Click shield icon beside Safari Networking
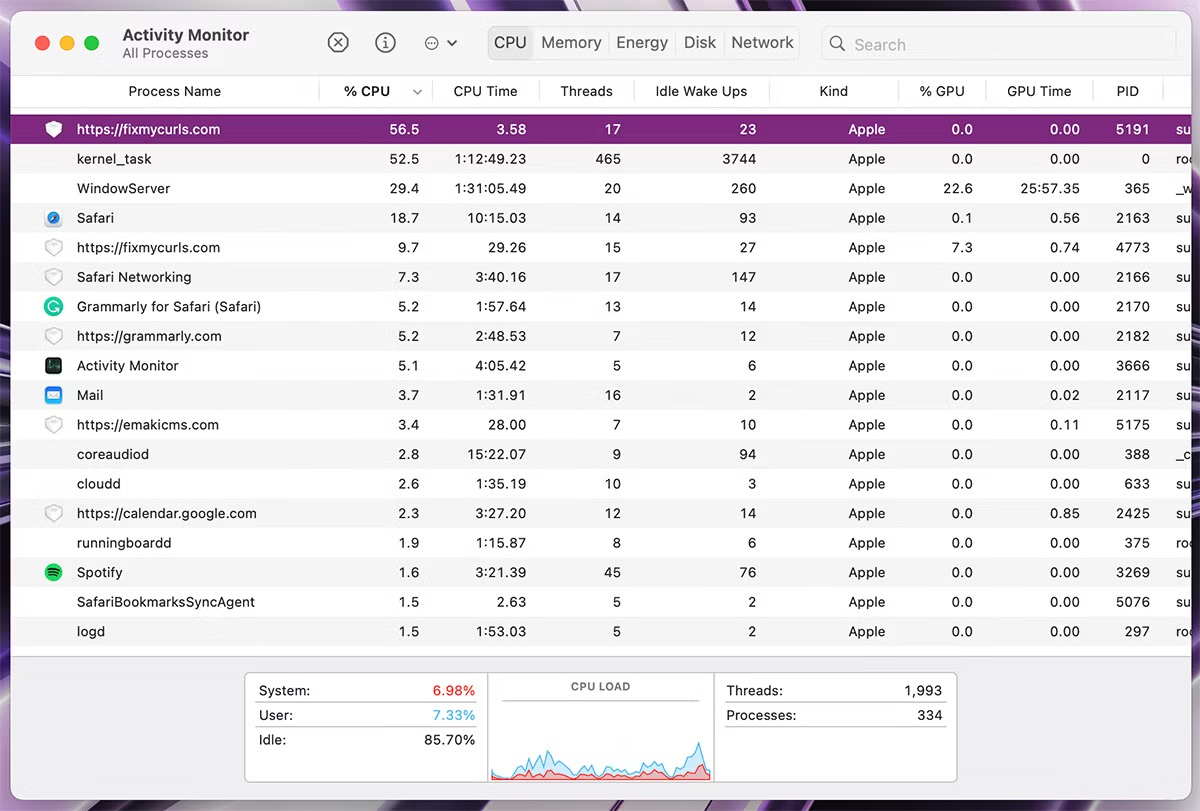Viewport: 1200px width, 811px height. tap(54, 277)
